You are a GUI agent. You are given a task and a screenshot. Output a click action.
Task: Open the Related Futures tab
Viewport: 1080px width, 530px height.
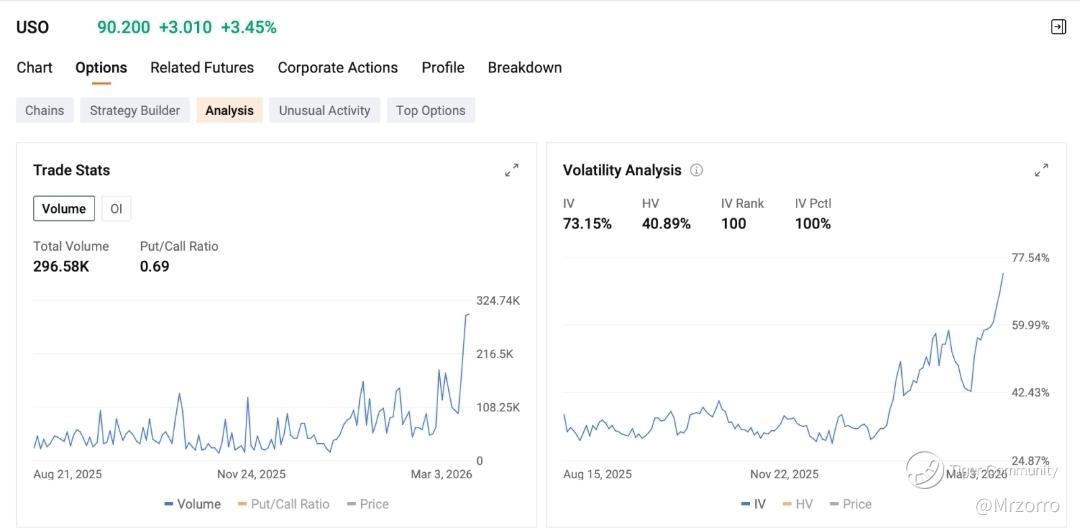202,67
